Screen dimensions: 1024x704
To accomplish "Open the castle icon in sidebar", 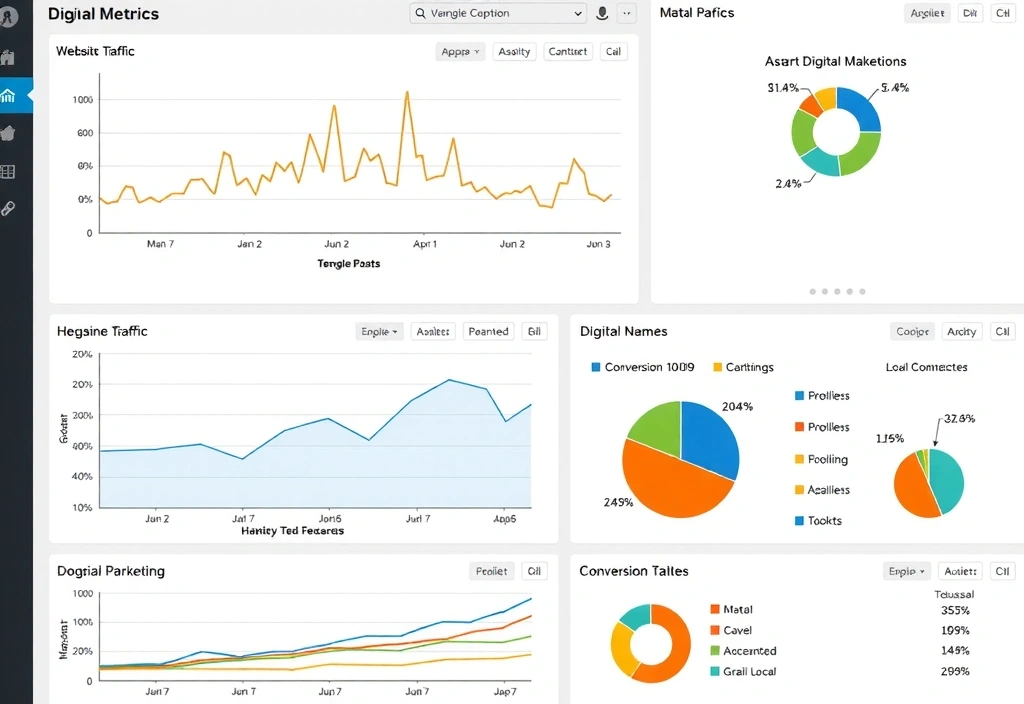I will coord(9,57).
